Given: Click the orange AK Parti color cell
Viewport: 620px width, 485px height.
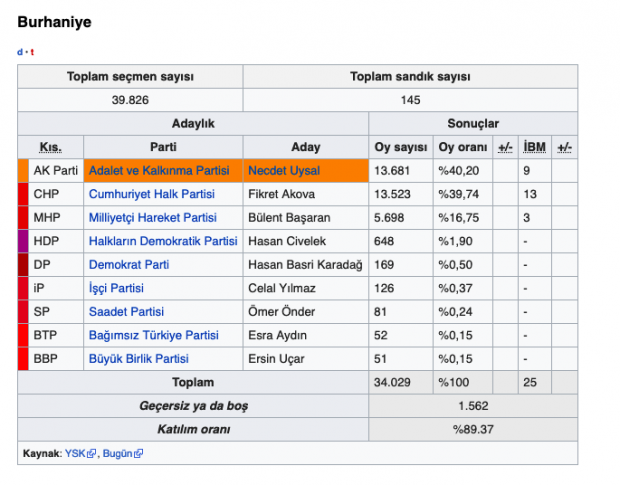Looking at the screenshot, I should 23,170.
